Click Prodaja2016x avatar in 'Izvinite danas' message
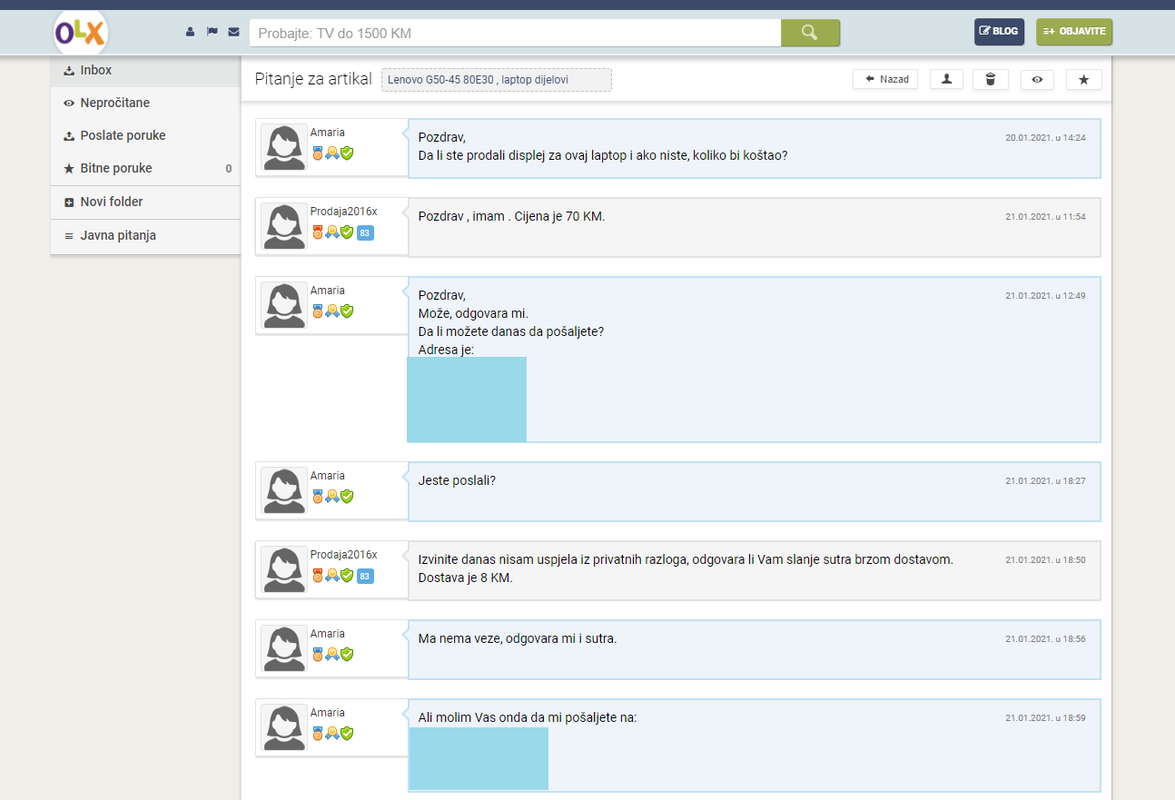 284,570
